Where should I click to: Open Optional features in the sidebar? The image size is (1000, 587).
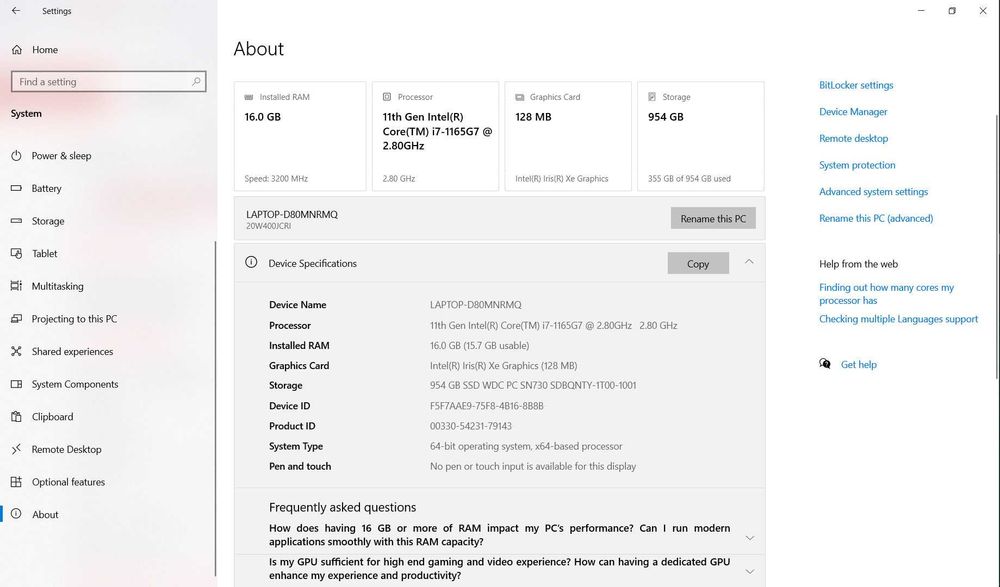pyautogui.click(x=68, y=482)
